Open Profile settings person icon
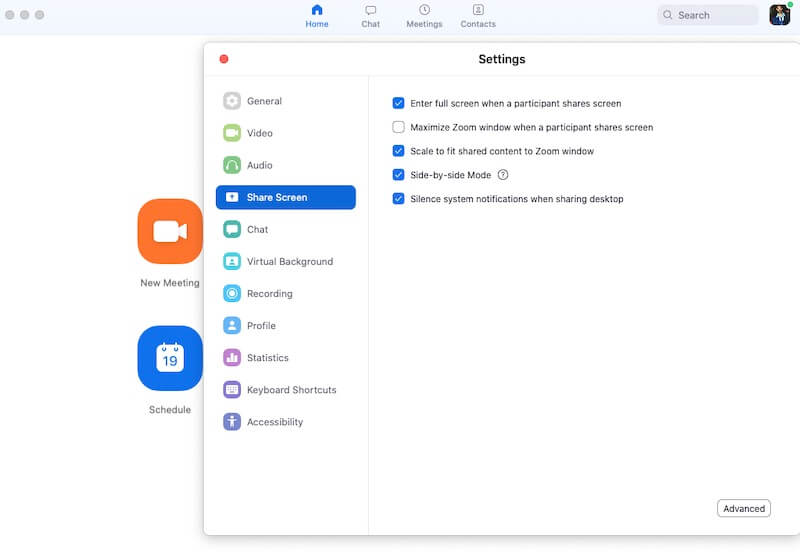 tap(232, 326)
